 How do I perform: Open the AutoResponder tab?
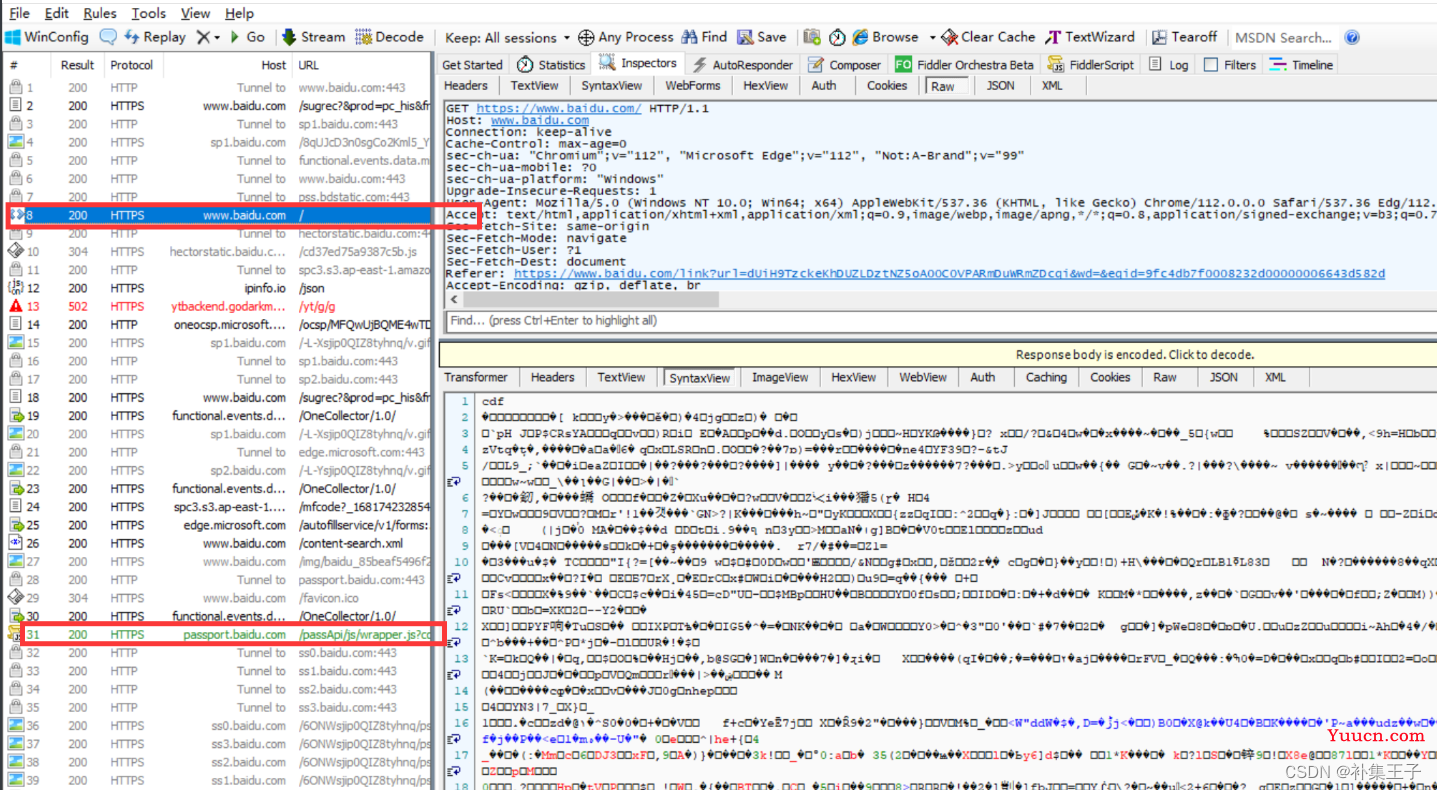click(x=743, y=64)
